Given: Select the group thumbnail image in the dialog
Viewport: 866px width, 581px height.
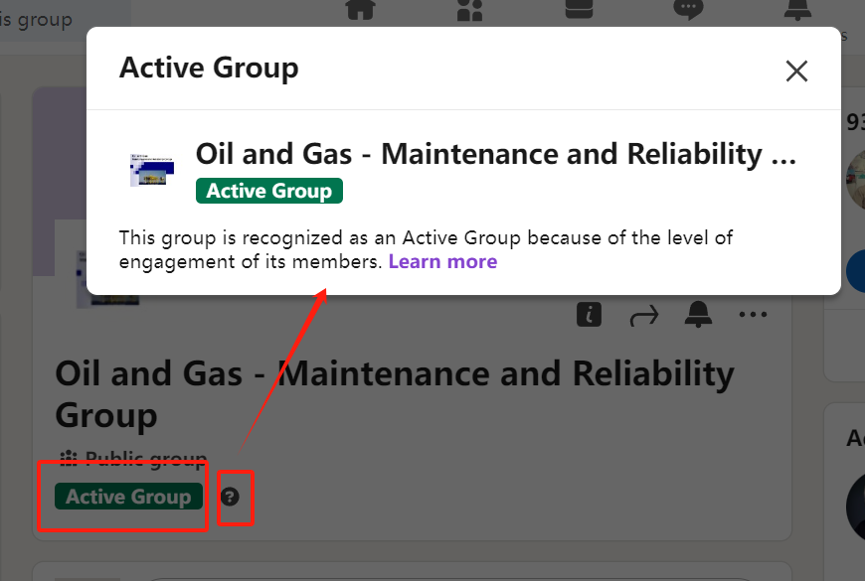Looking at the screenshot, I should click(152, 170).
